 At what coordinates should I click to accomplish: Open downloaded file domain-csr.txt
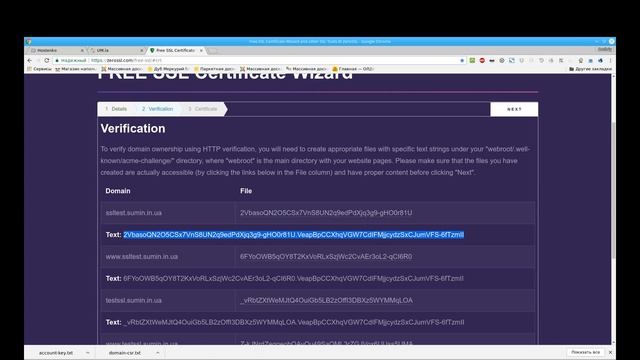coord(124,353)
